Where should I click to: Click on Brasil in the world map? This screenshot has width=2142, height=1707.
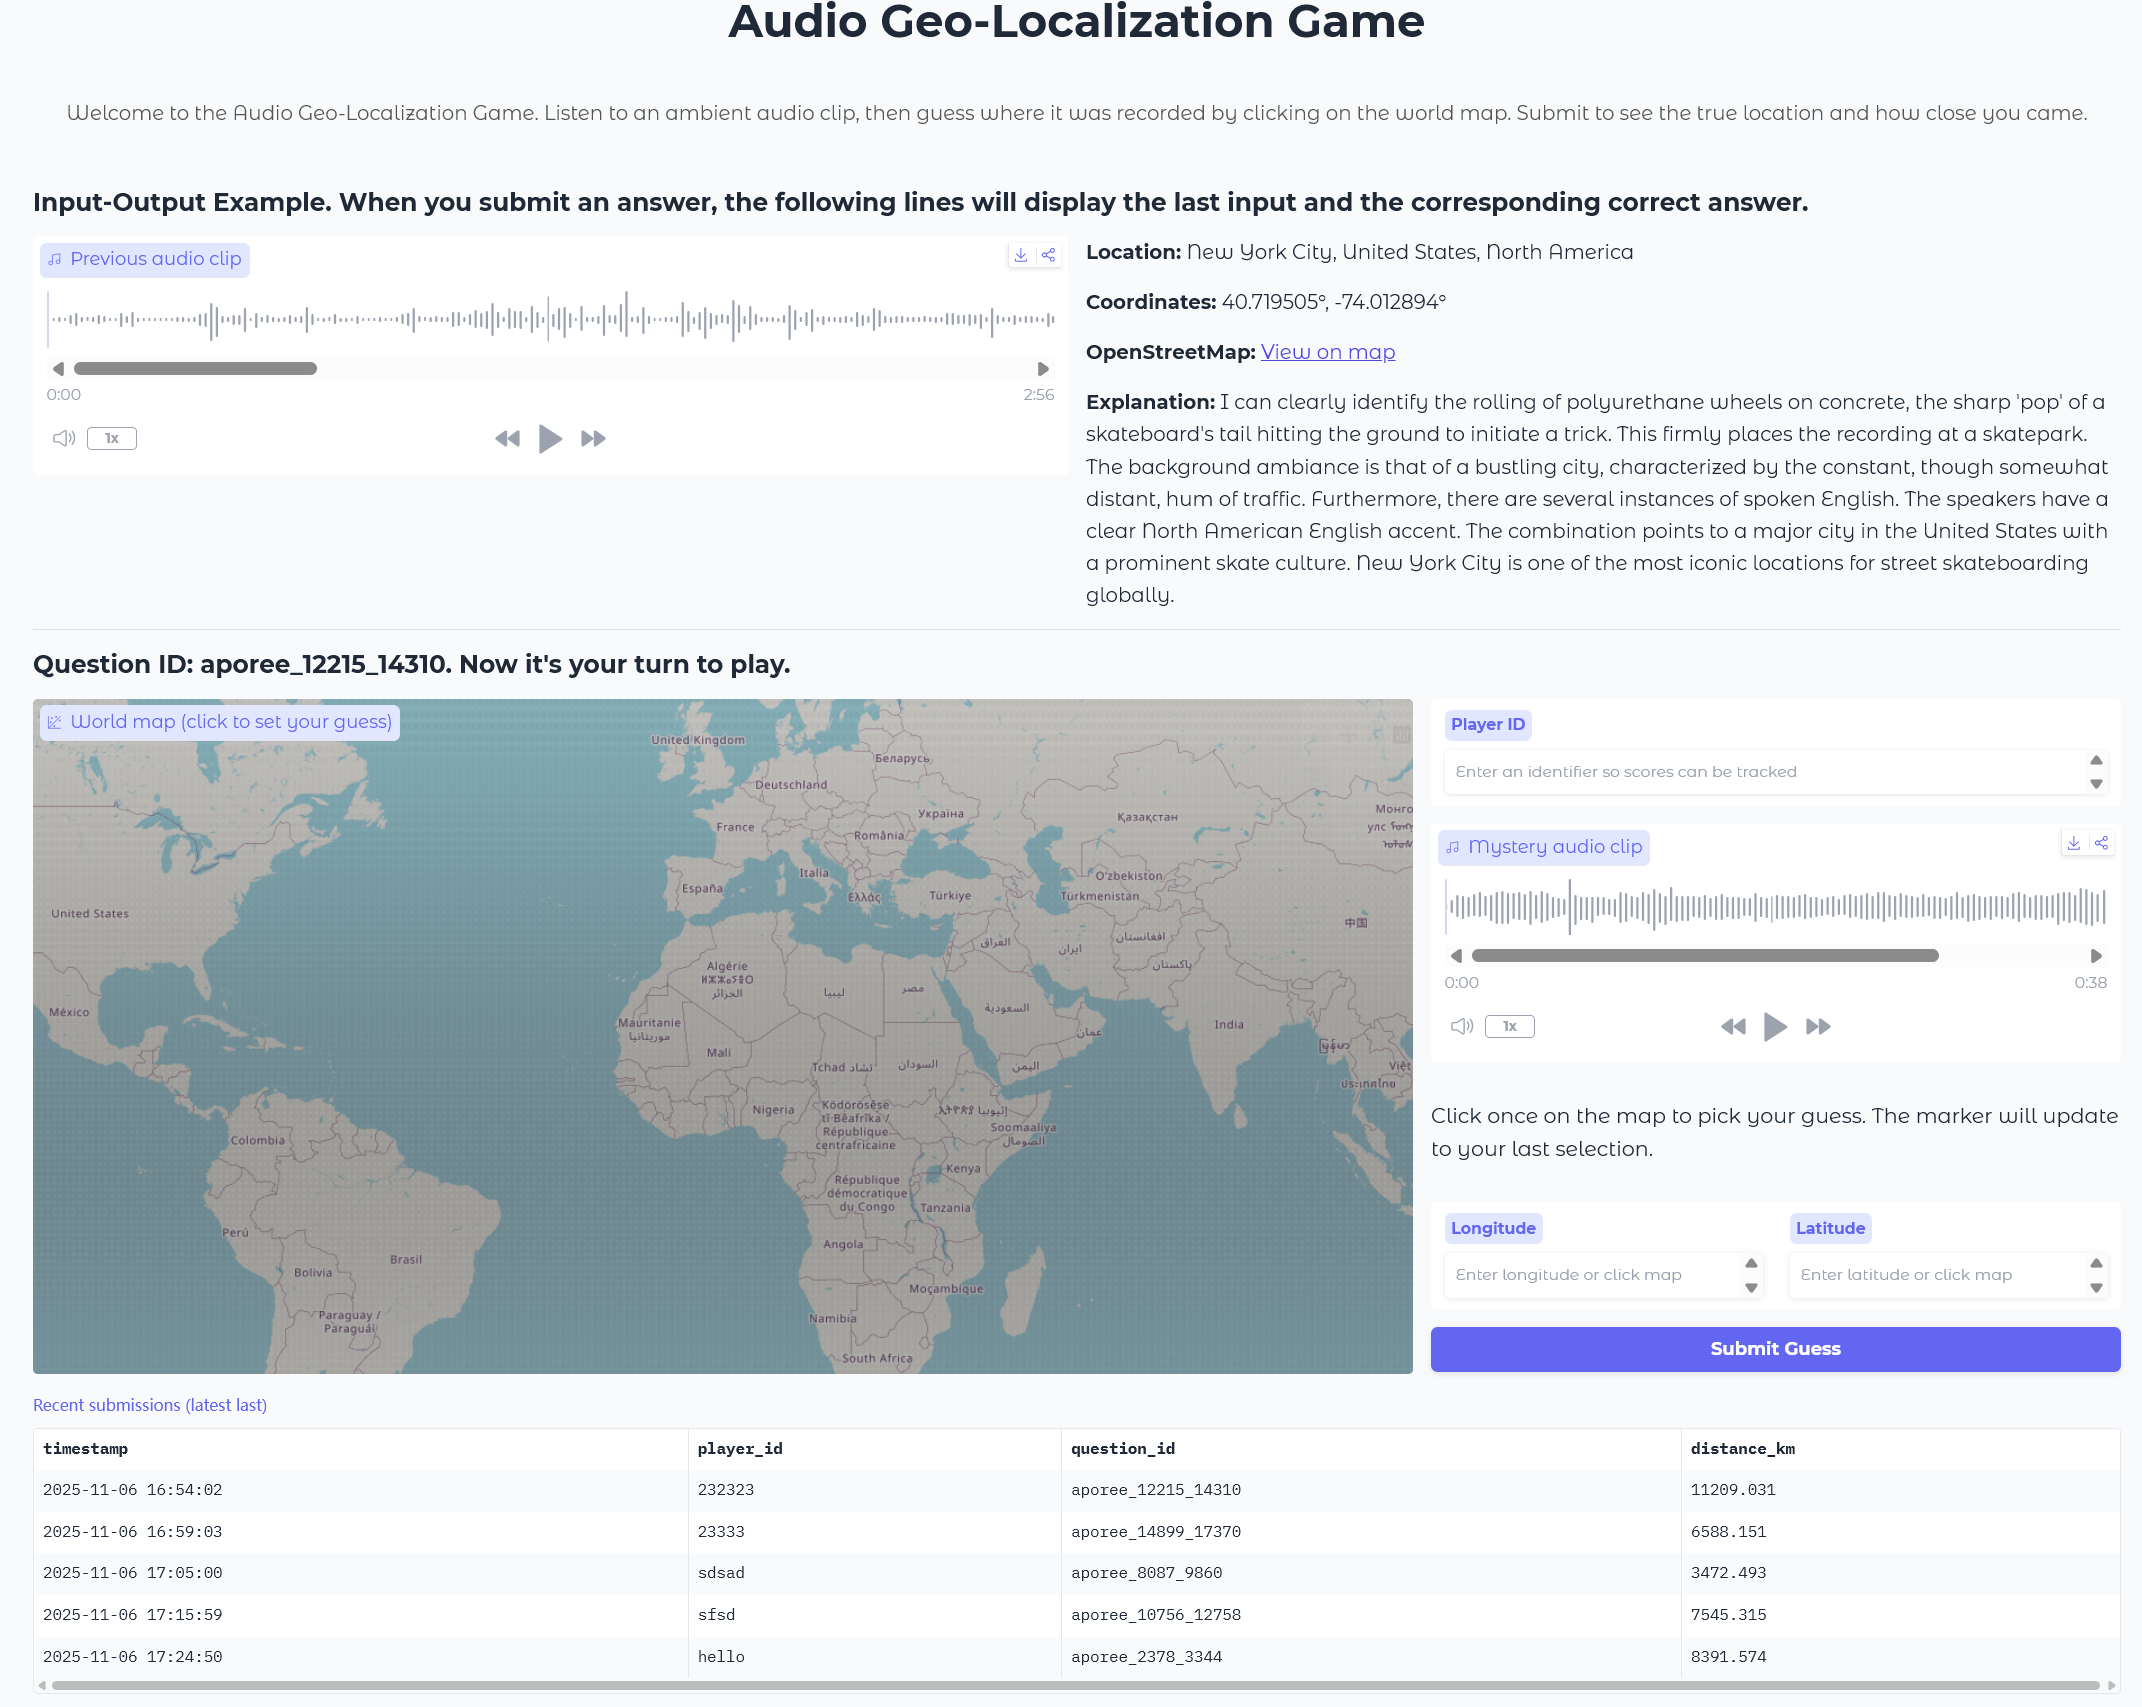pyautogui.click(x=406, y=1259)
